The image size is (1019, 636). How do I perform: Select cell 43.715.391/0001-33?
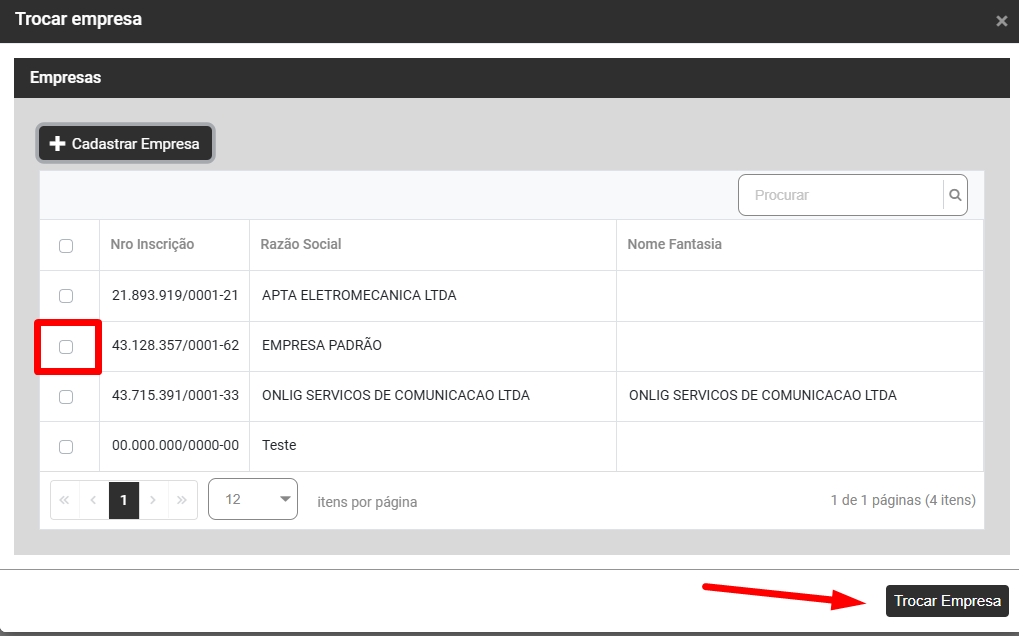coord(175,395)
